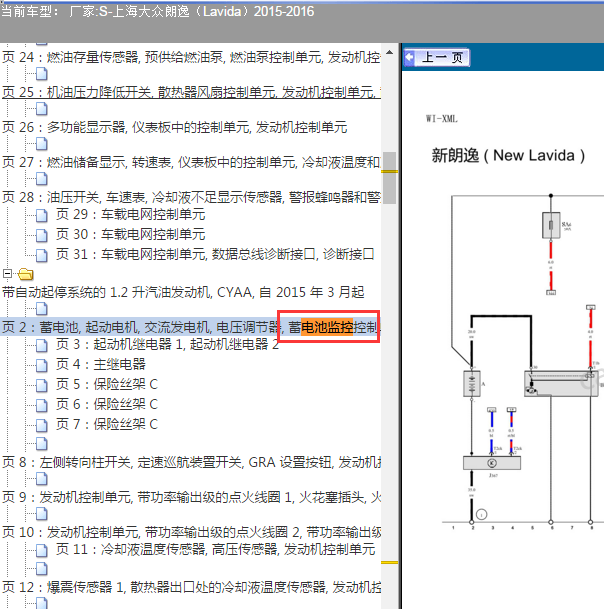Select 带自动起停系统的 1.2 升汽油发动机 CYAA entry
The width and height of the screenshot is (604, 609).
[183, 292]
